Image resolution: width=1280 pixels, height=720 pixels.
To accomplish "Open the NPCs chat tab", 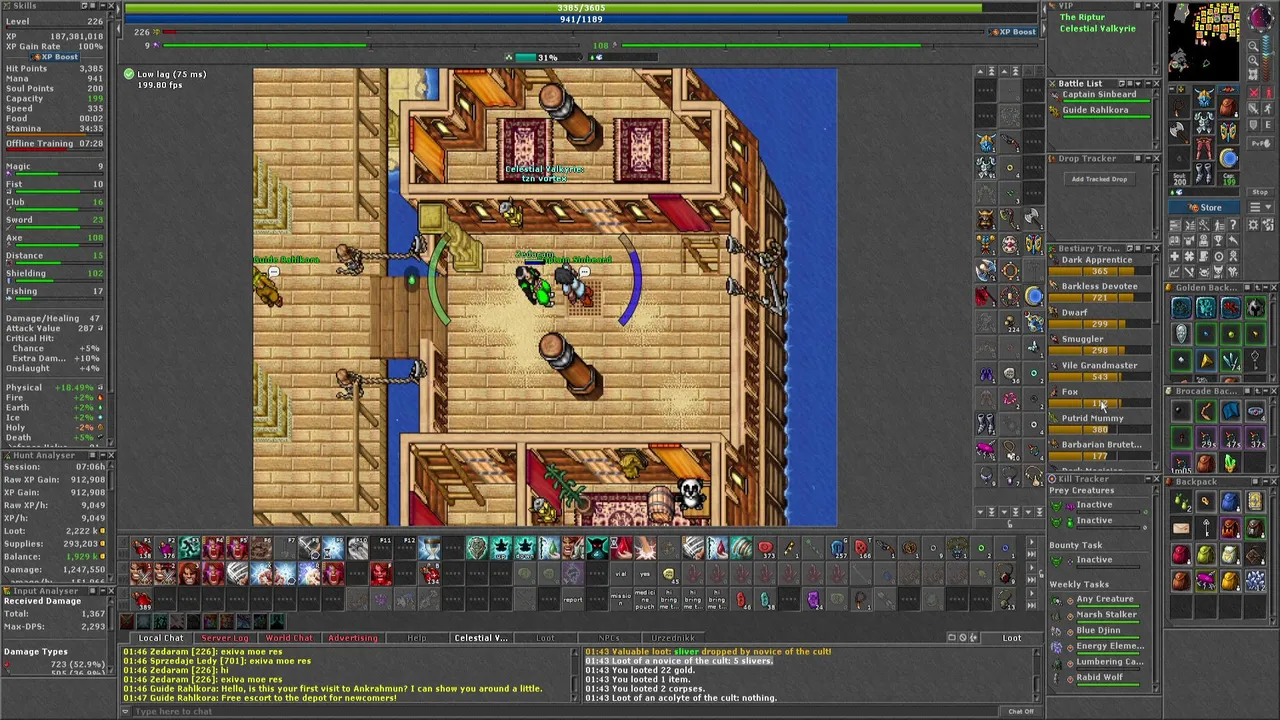I will 609,638.
